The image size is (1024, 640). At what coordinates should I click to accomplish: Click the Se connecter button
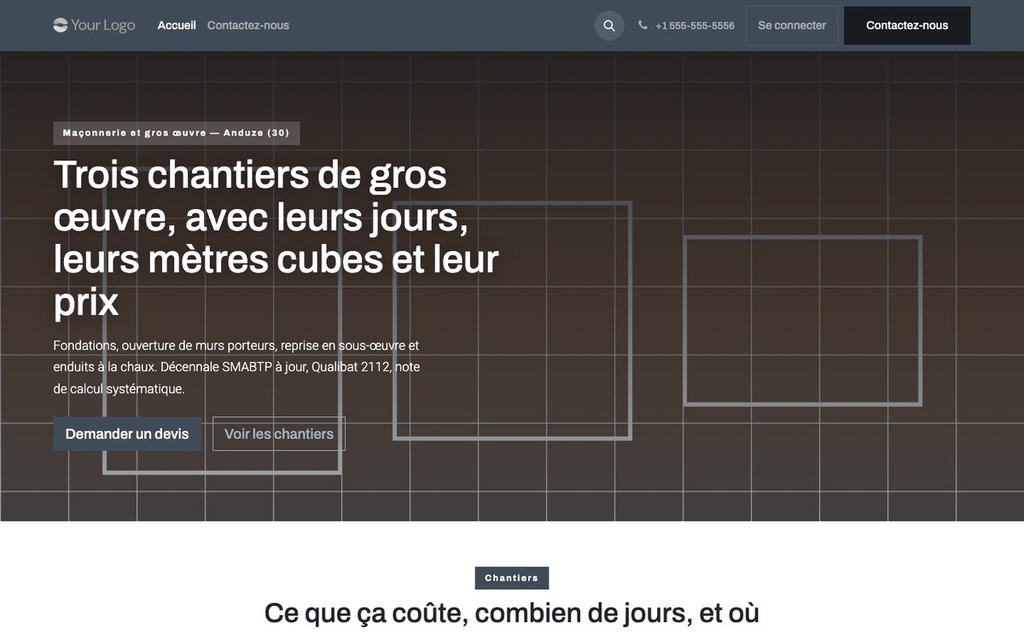(792, 25)
